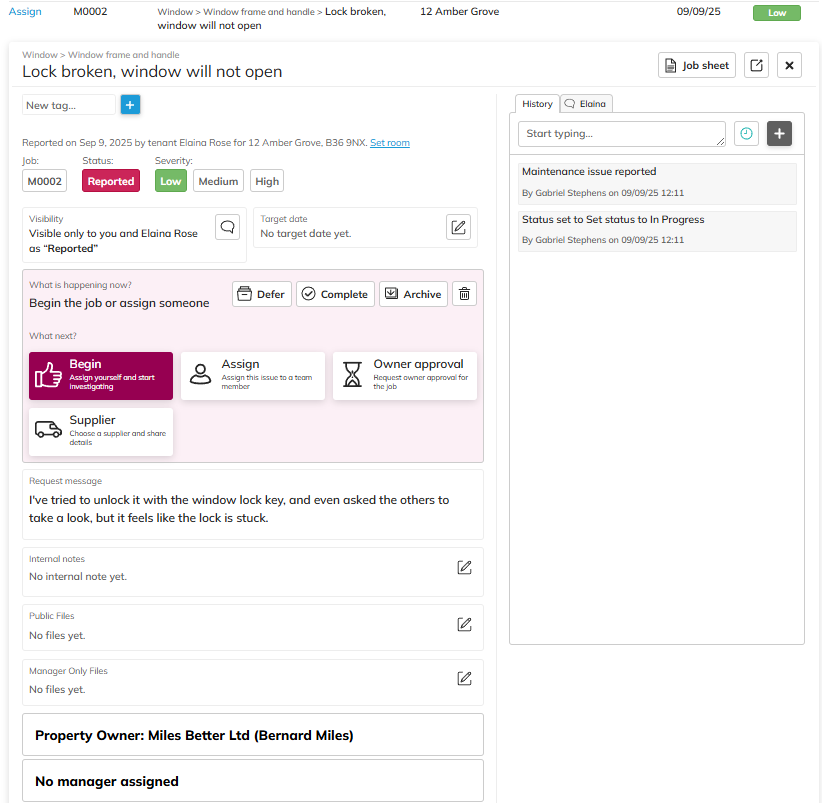822x803 pixels.
Task: Edit target date pencil icon
Action: (x=458, y=227)
